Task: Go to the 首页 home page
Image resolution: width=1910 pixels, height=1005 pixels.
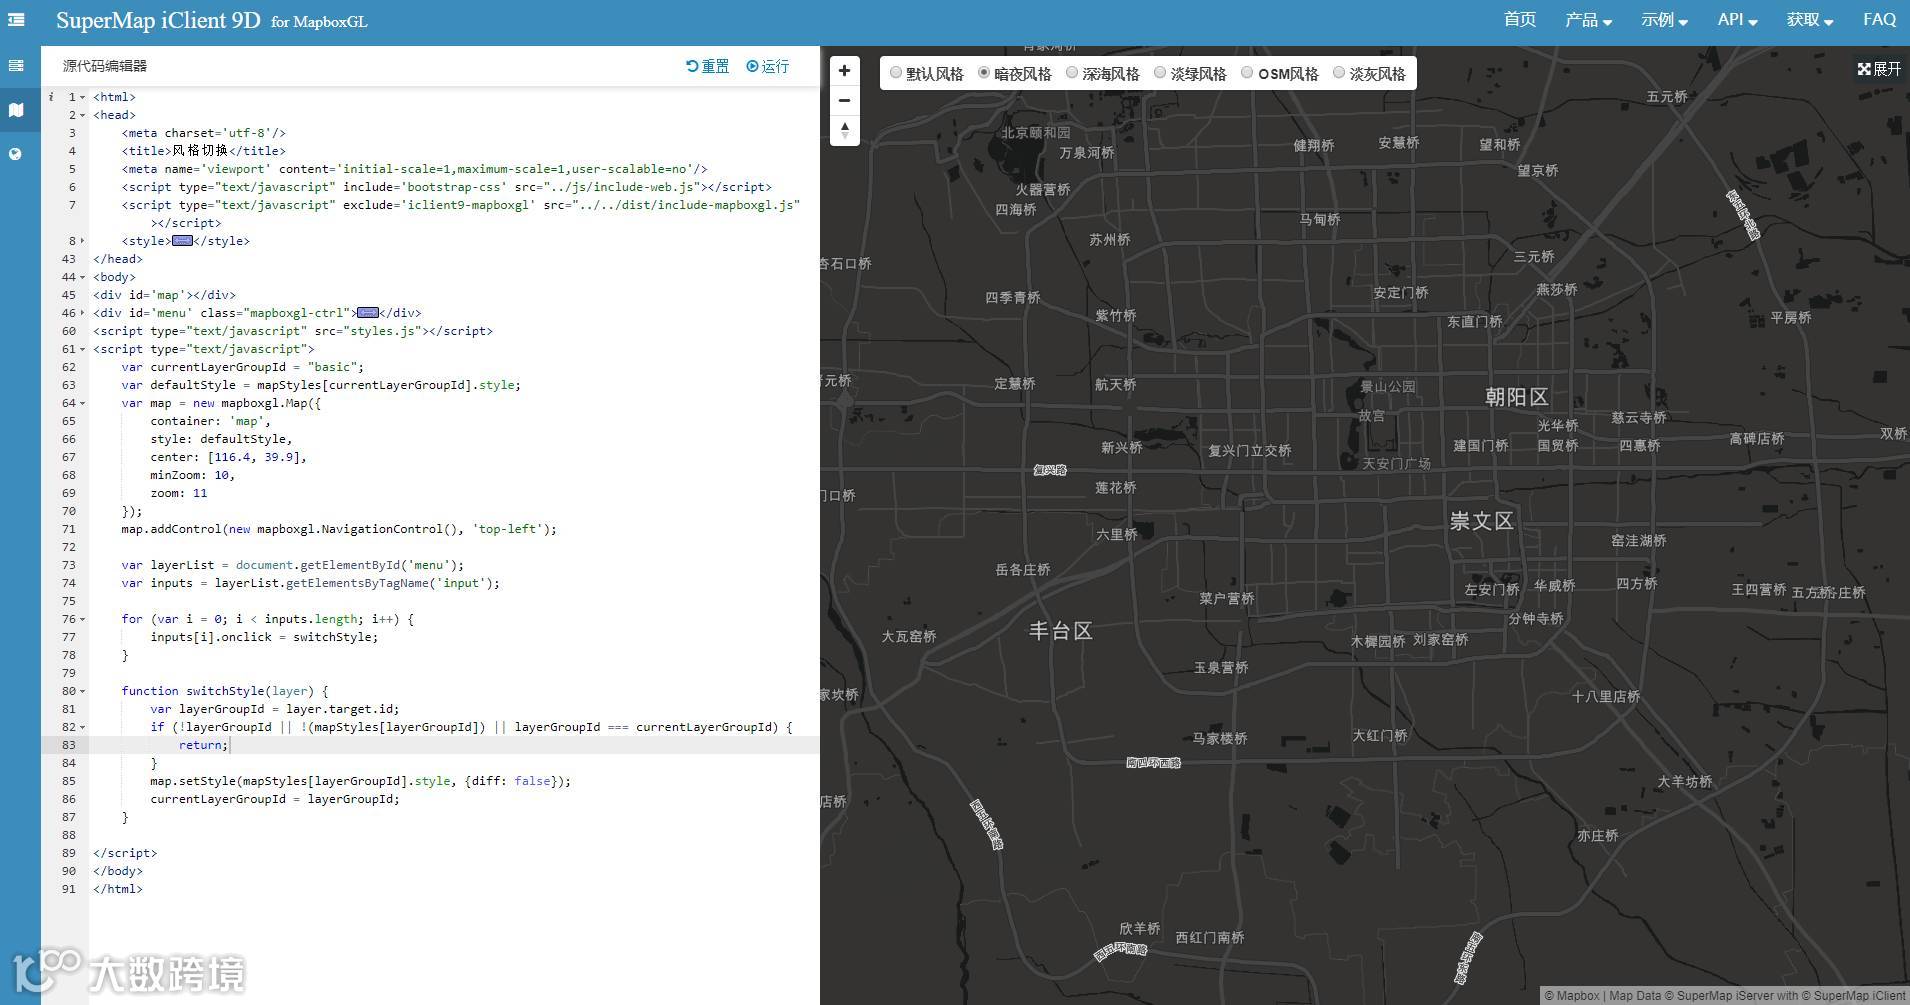Action: point(1520,20)
